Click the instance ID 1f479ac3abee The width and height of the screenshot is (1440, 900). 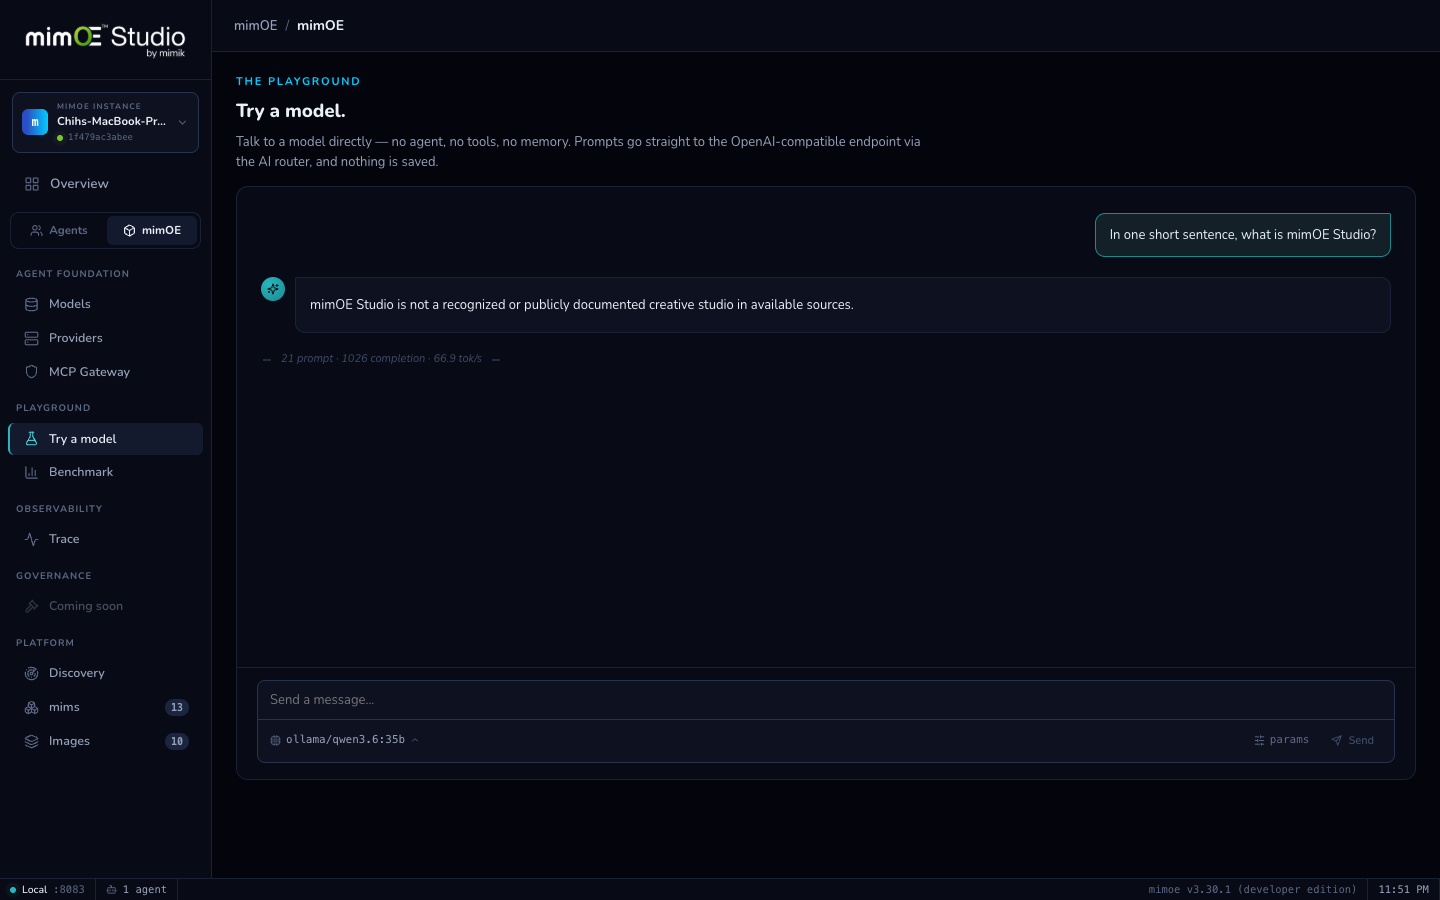click(100, 137)
